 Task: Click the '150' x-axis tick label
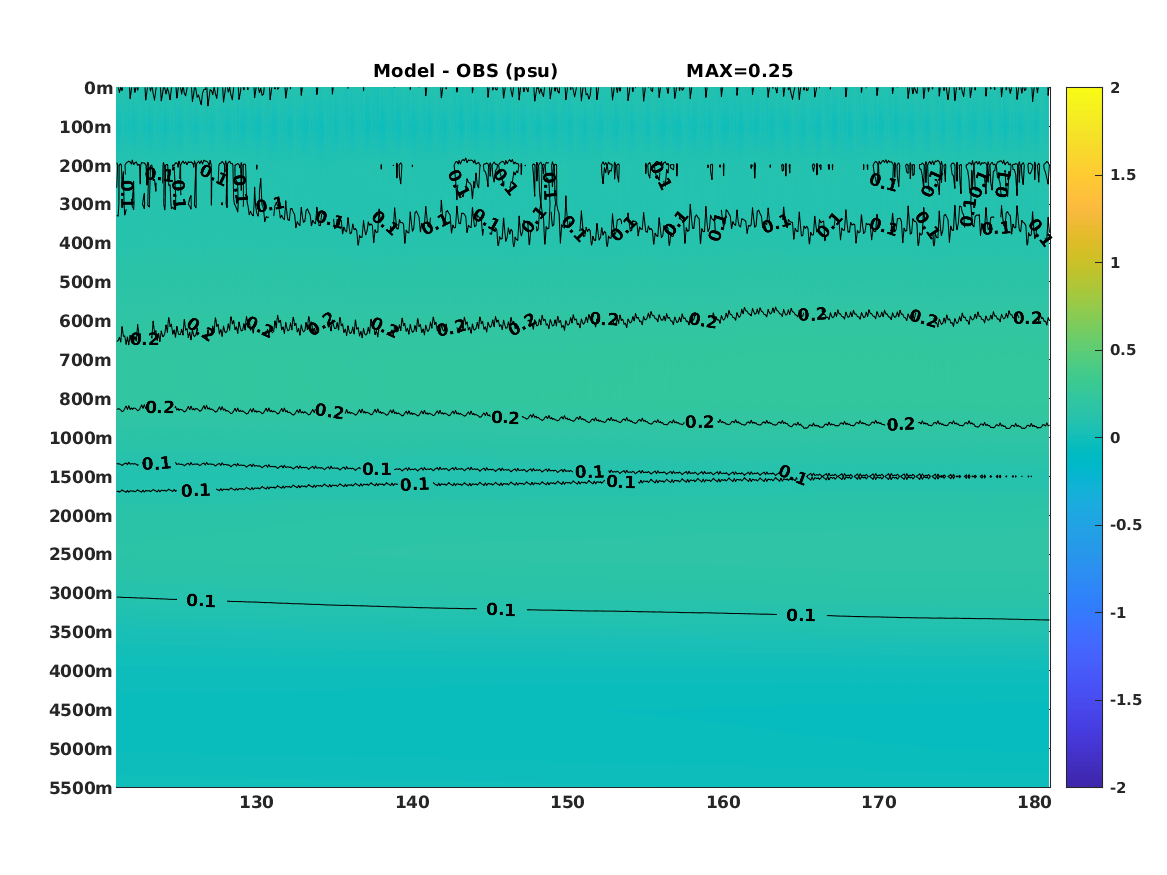[568, 803]
